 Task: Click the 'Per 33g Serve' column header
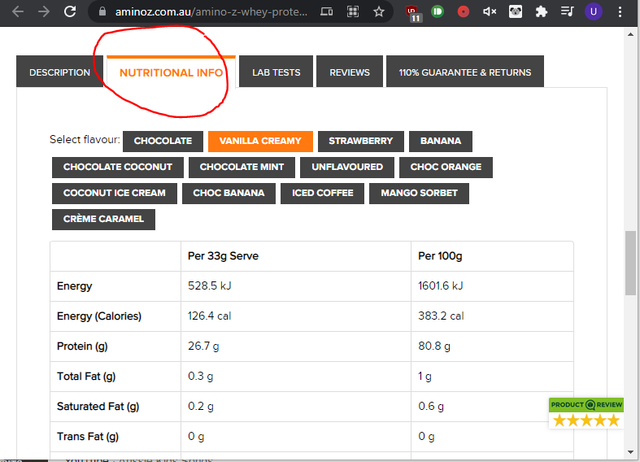pos(223,256)
